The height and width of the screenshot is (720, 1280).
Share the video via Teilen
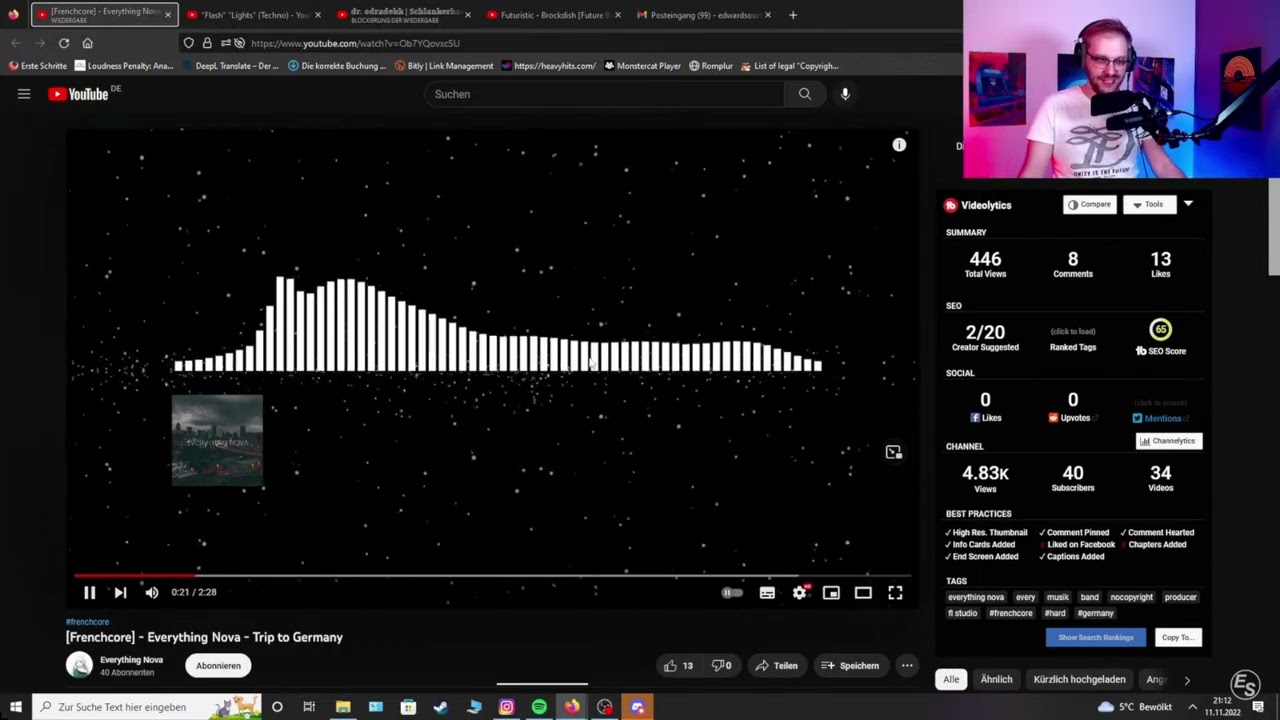(776, 666)
